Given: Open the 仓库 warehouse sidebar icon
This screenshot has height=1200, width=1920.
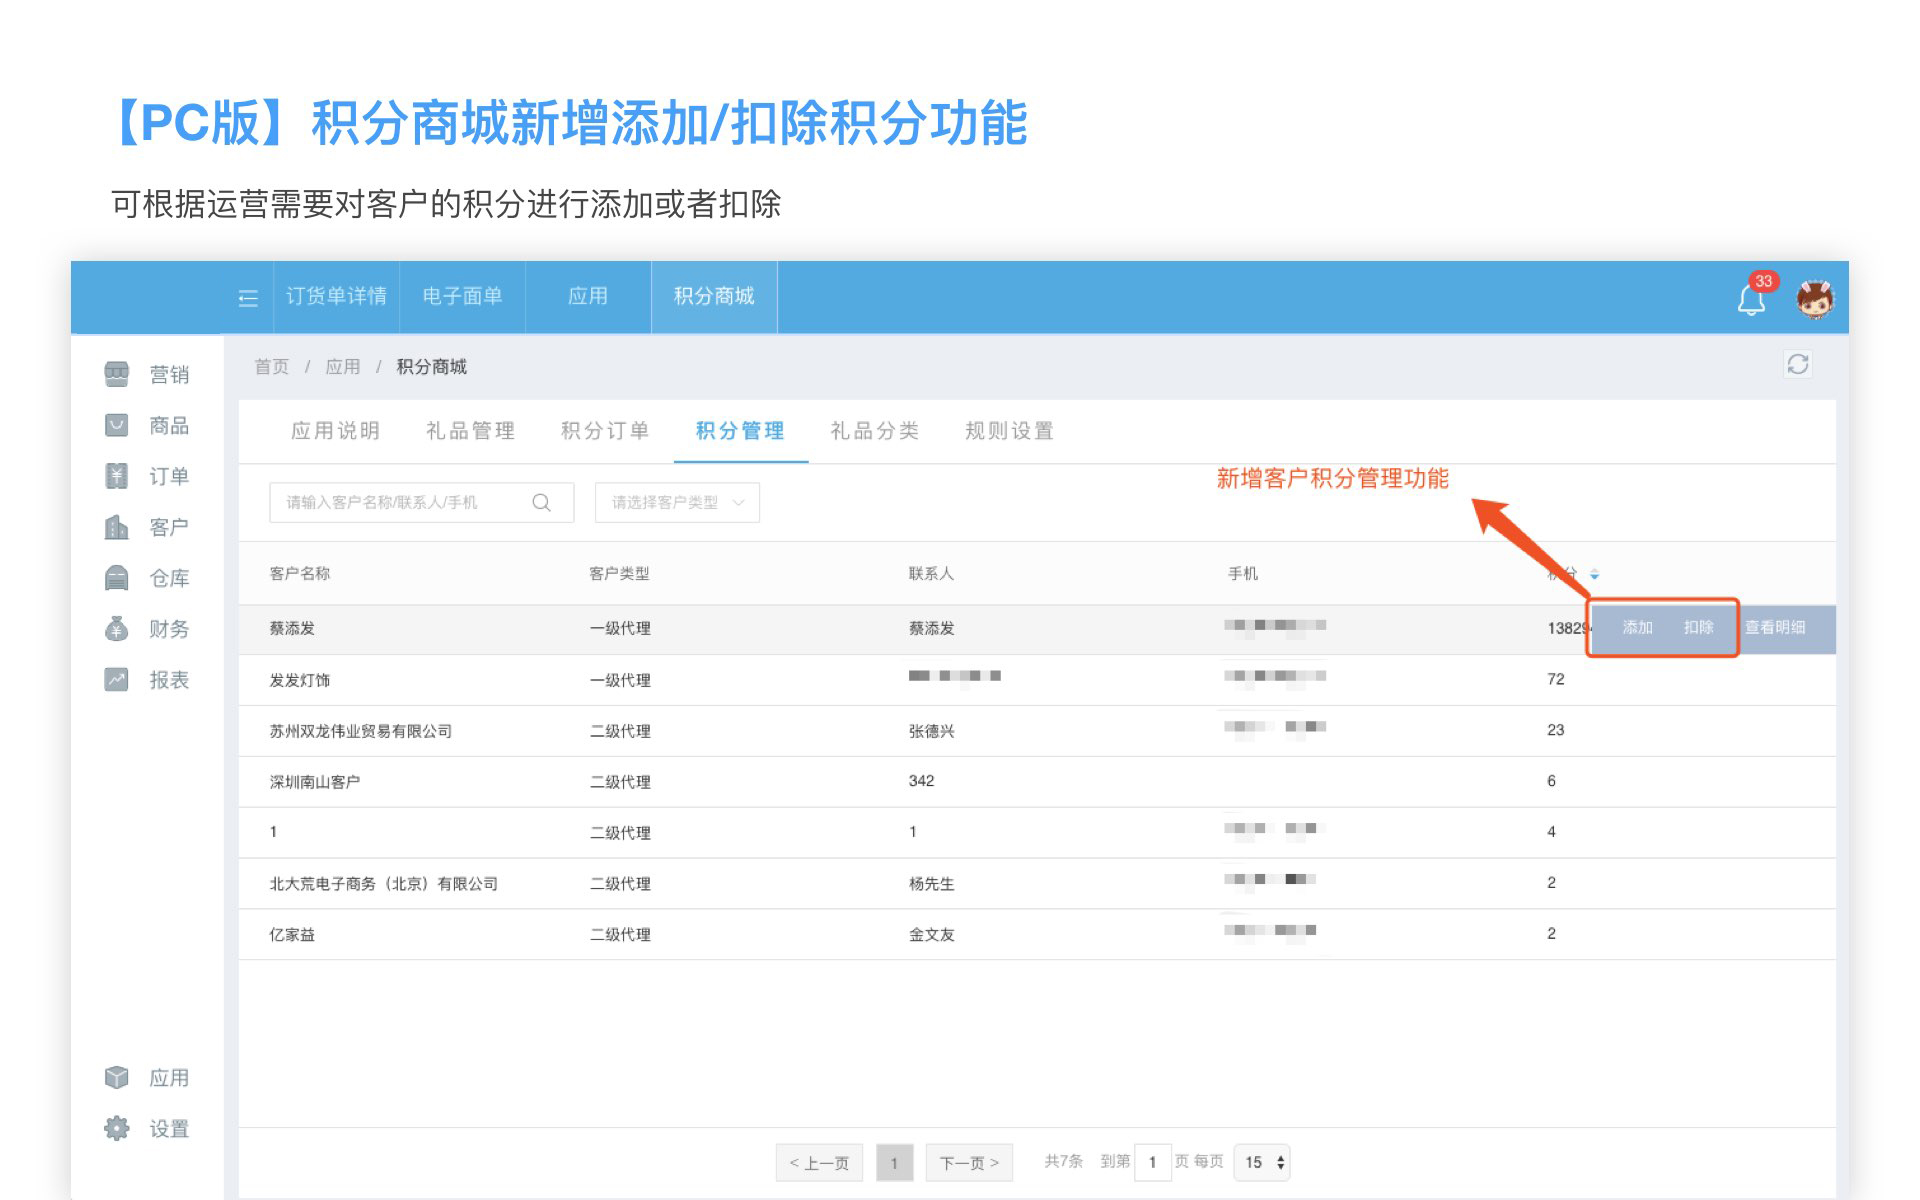Looking at the screenshot, I should tap(117, 578).
